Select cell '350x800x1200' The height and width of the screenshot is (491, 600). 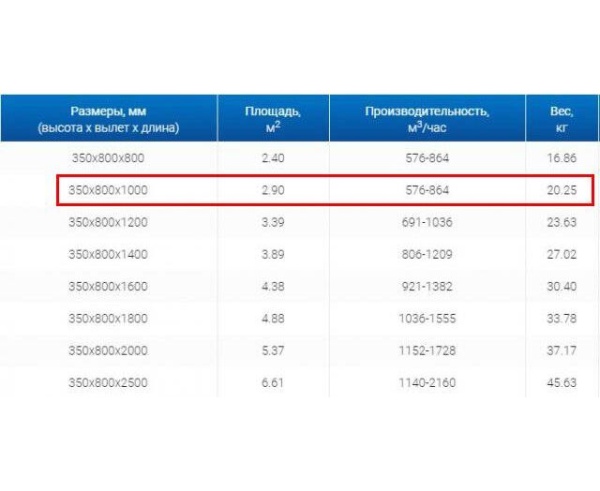(108, 222)
